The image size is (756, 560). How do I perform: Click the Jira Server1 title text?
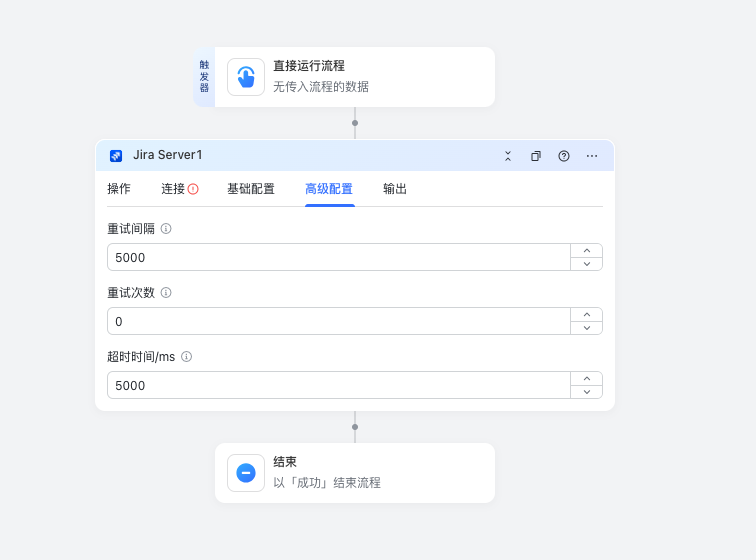click(168, 155)
